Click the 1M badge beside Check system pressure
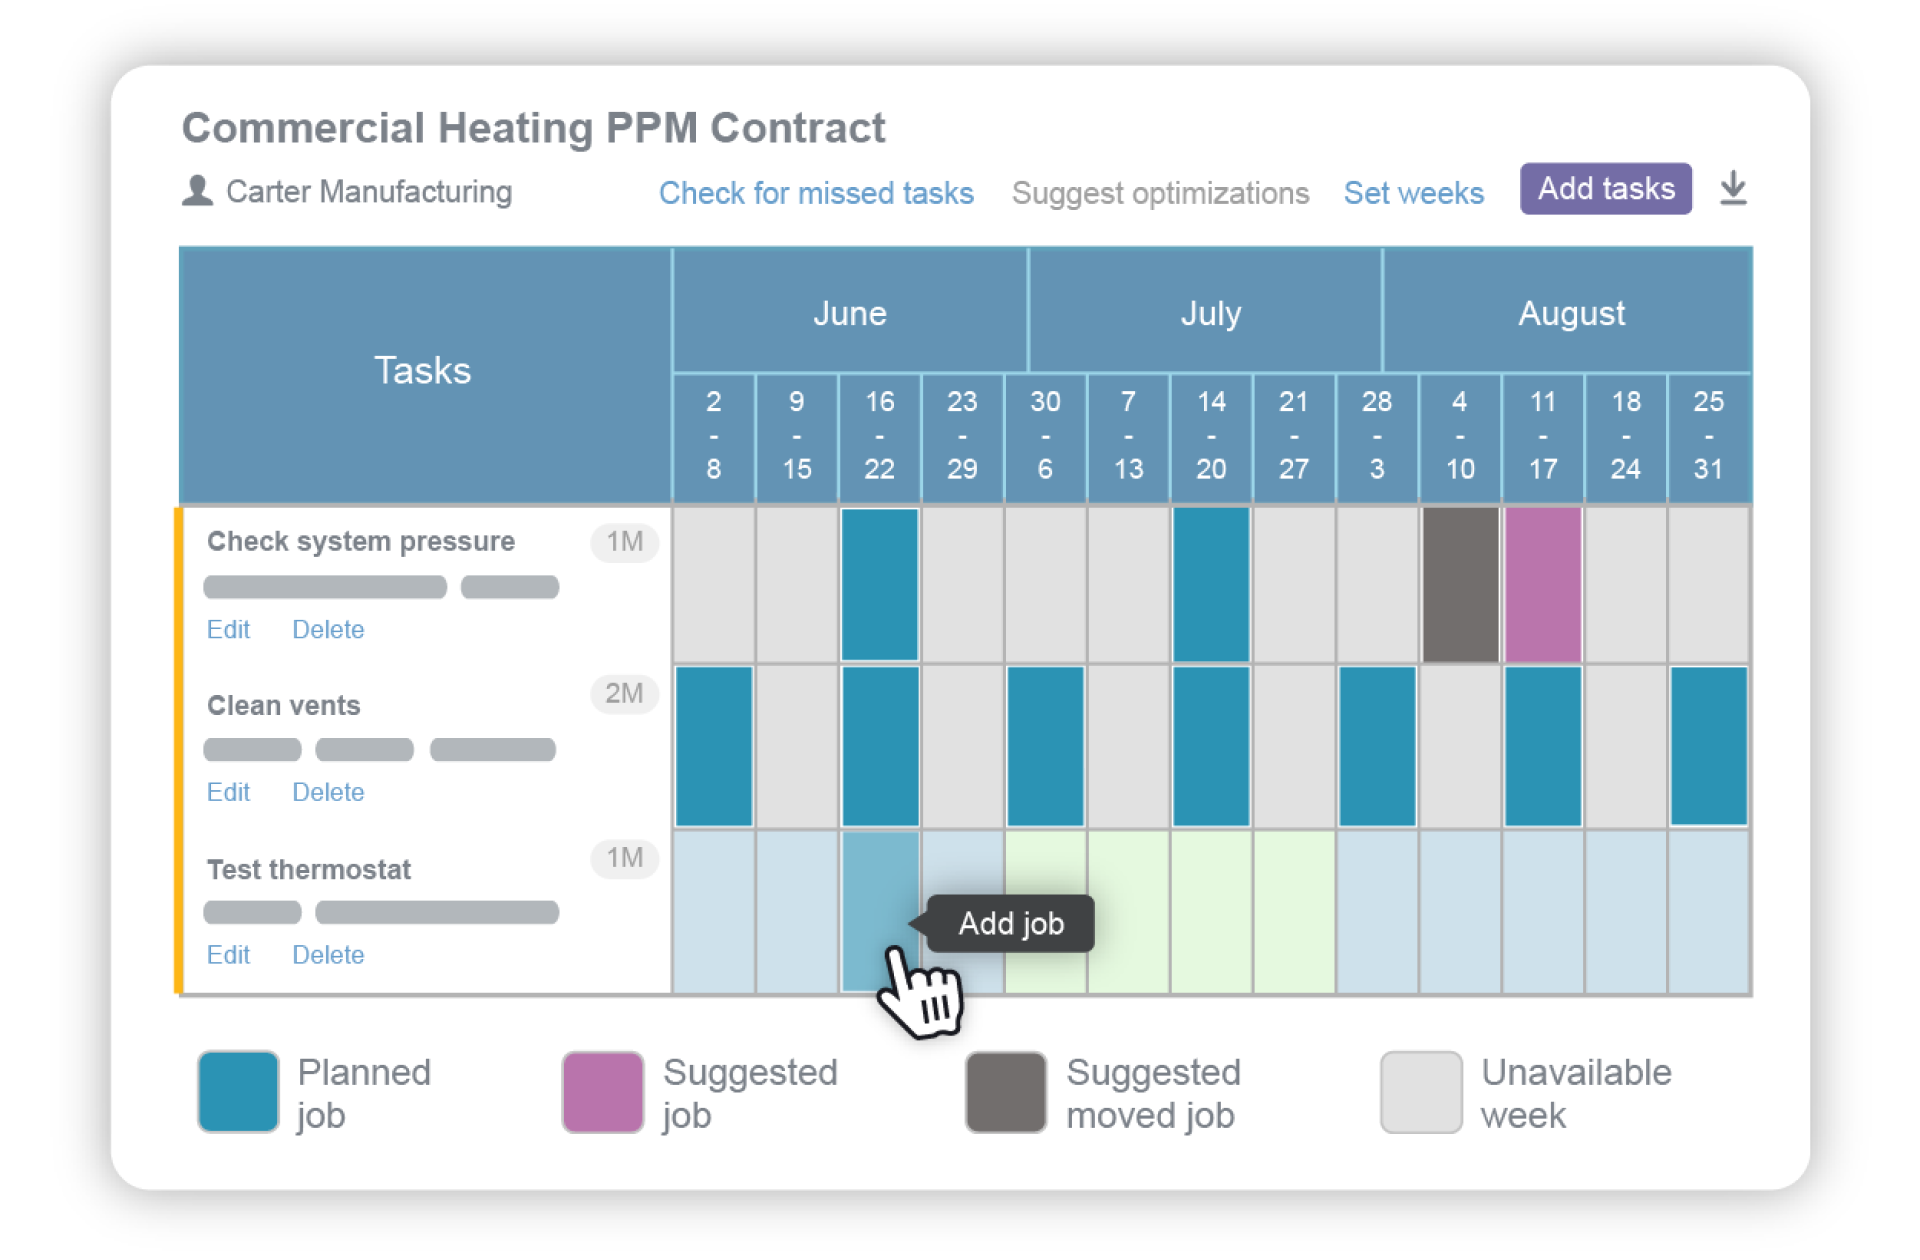 [624, 542]
